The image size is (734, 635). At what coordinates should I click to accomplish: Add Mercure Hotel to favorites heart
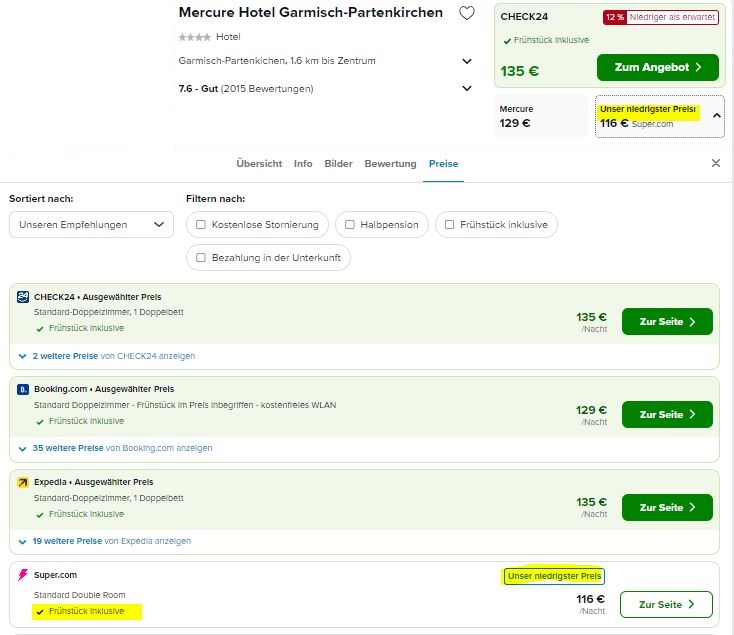[467, 13]
